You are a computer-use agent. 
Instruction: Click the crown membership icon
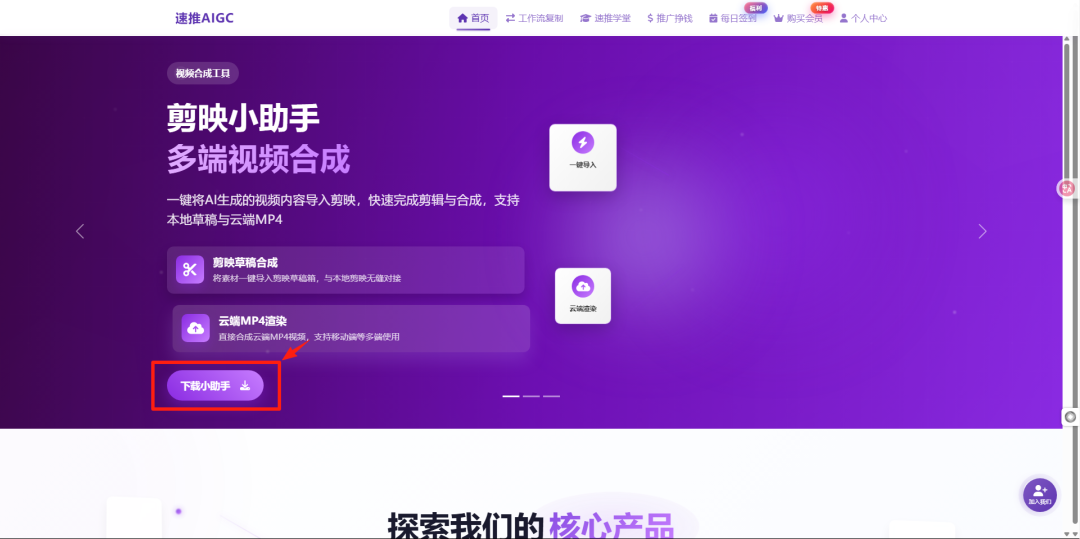coord(779,19)
